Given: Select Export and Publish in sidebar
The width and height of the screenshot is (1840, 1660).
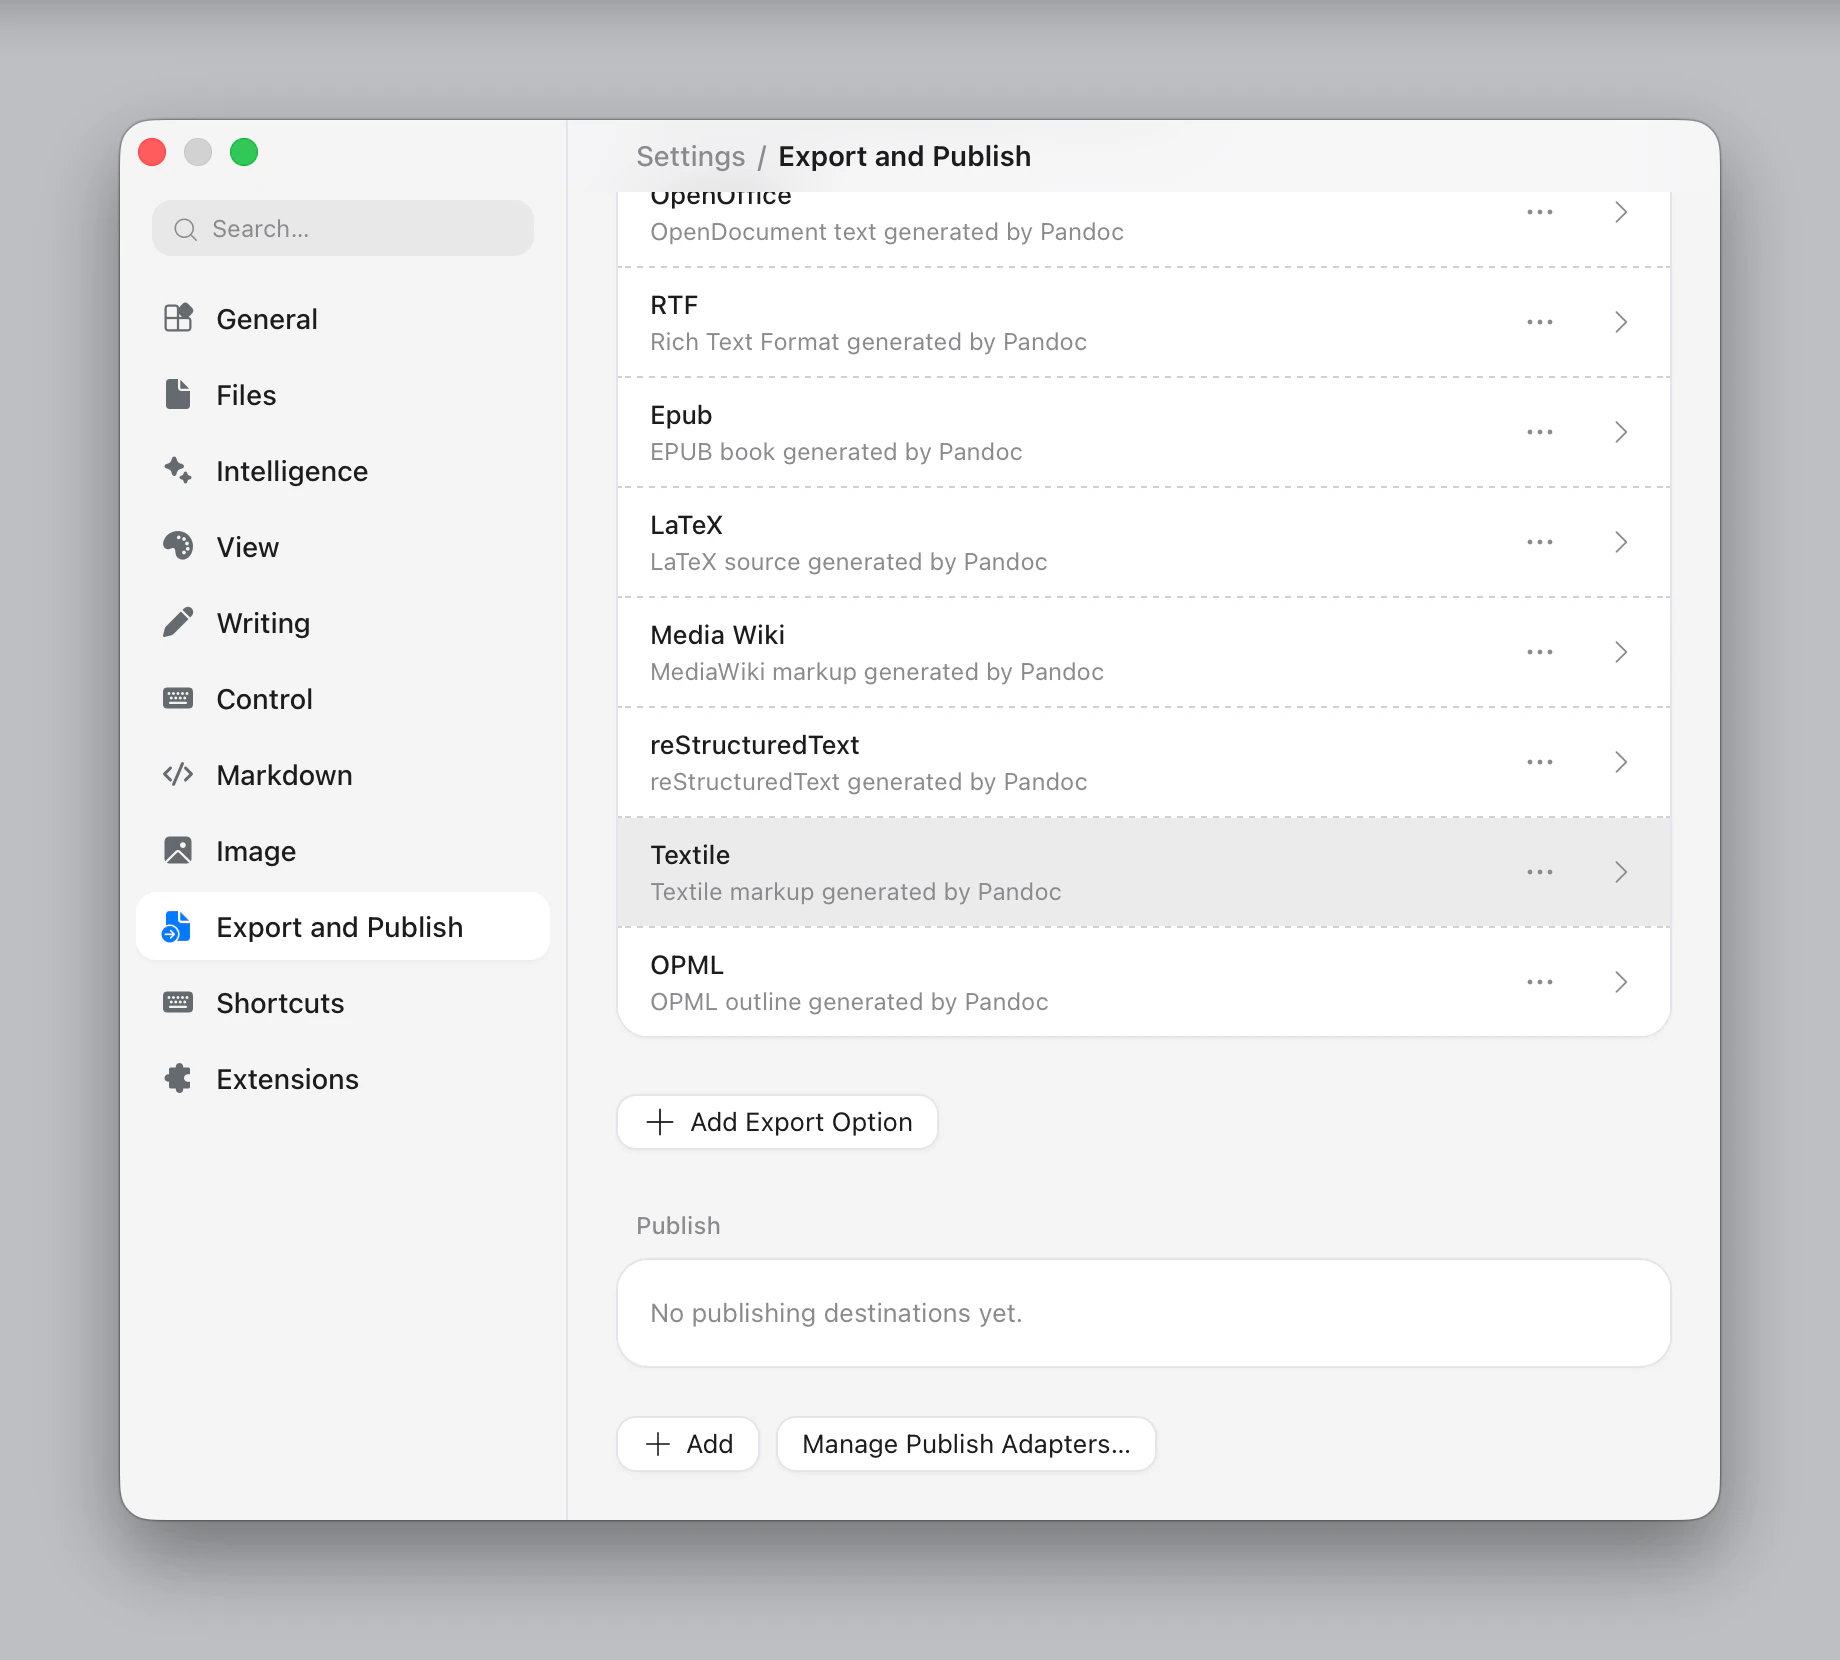Looking at the screenshot, I should pyautogui.click(x=343, y=927).
